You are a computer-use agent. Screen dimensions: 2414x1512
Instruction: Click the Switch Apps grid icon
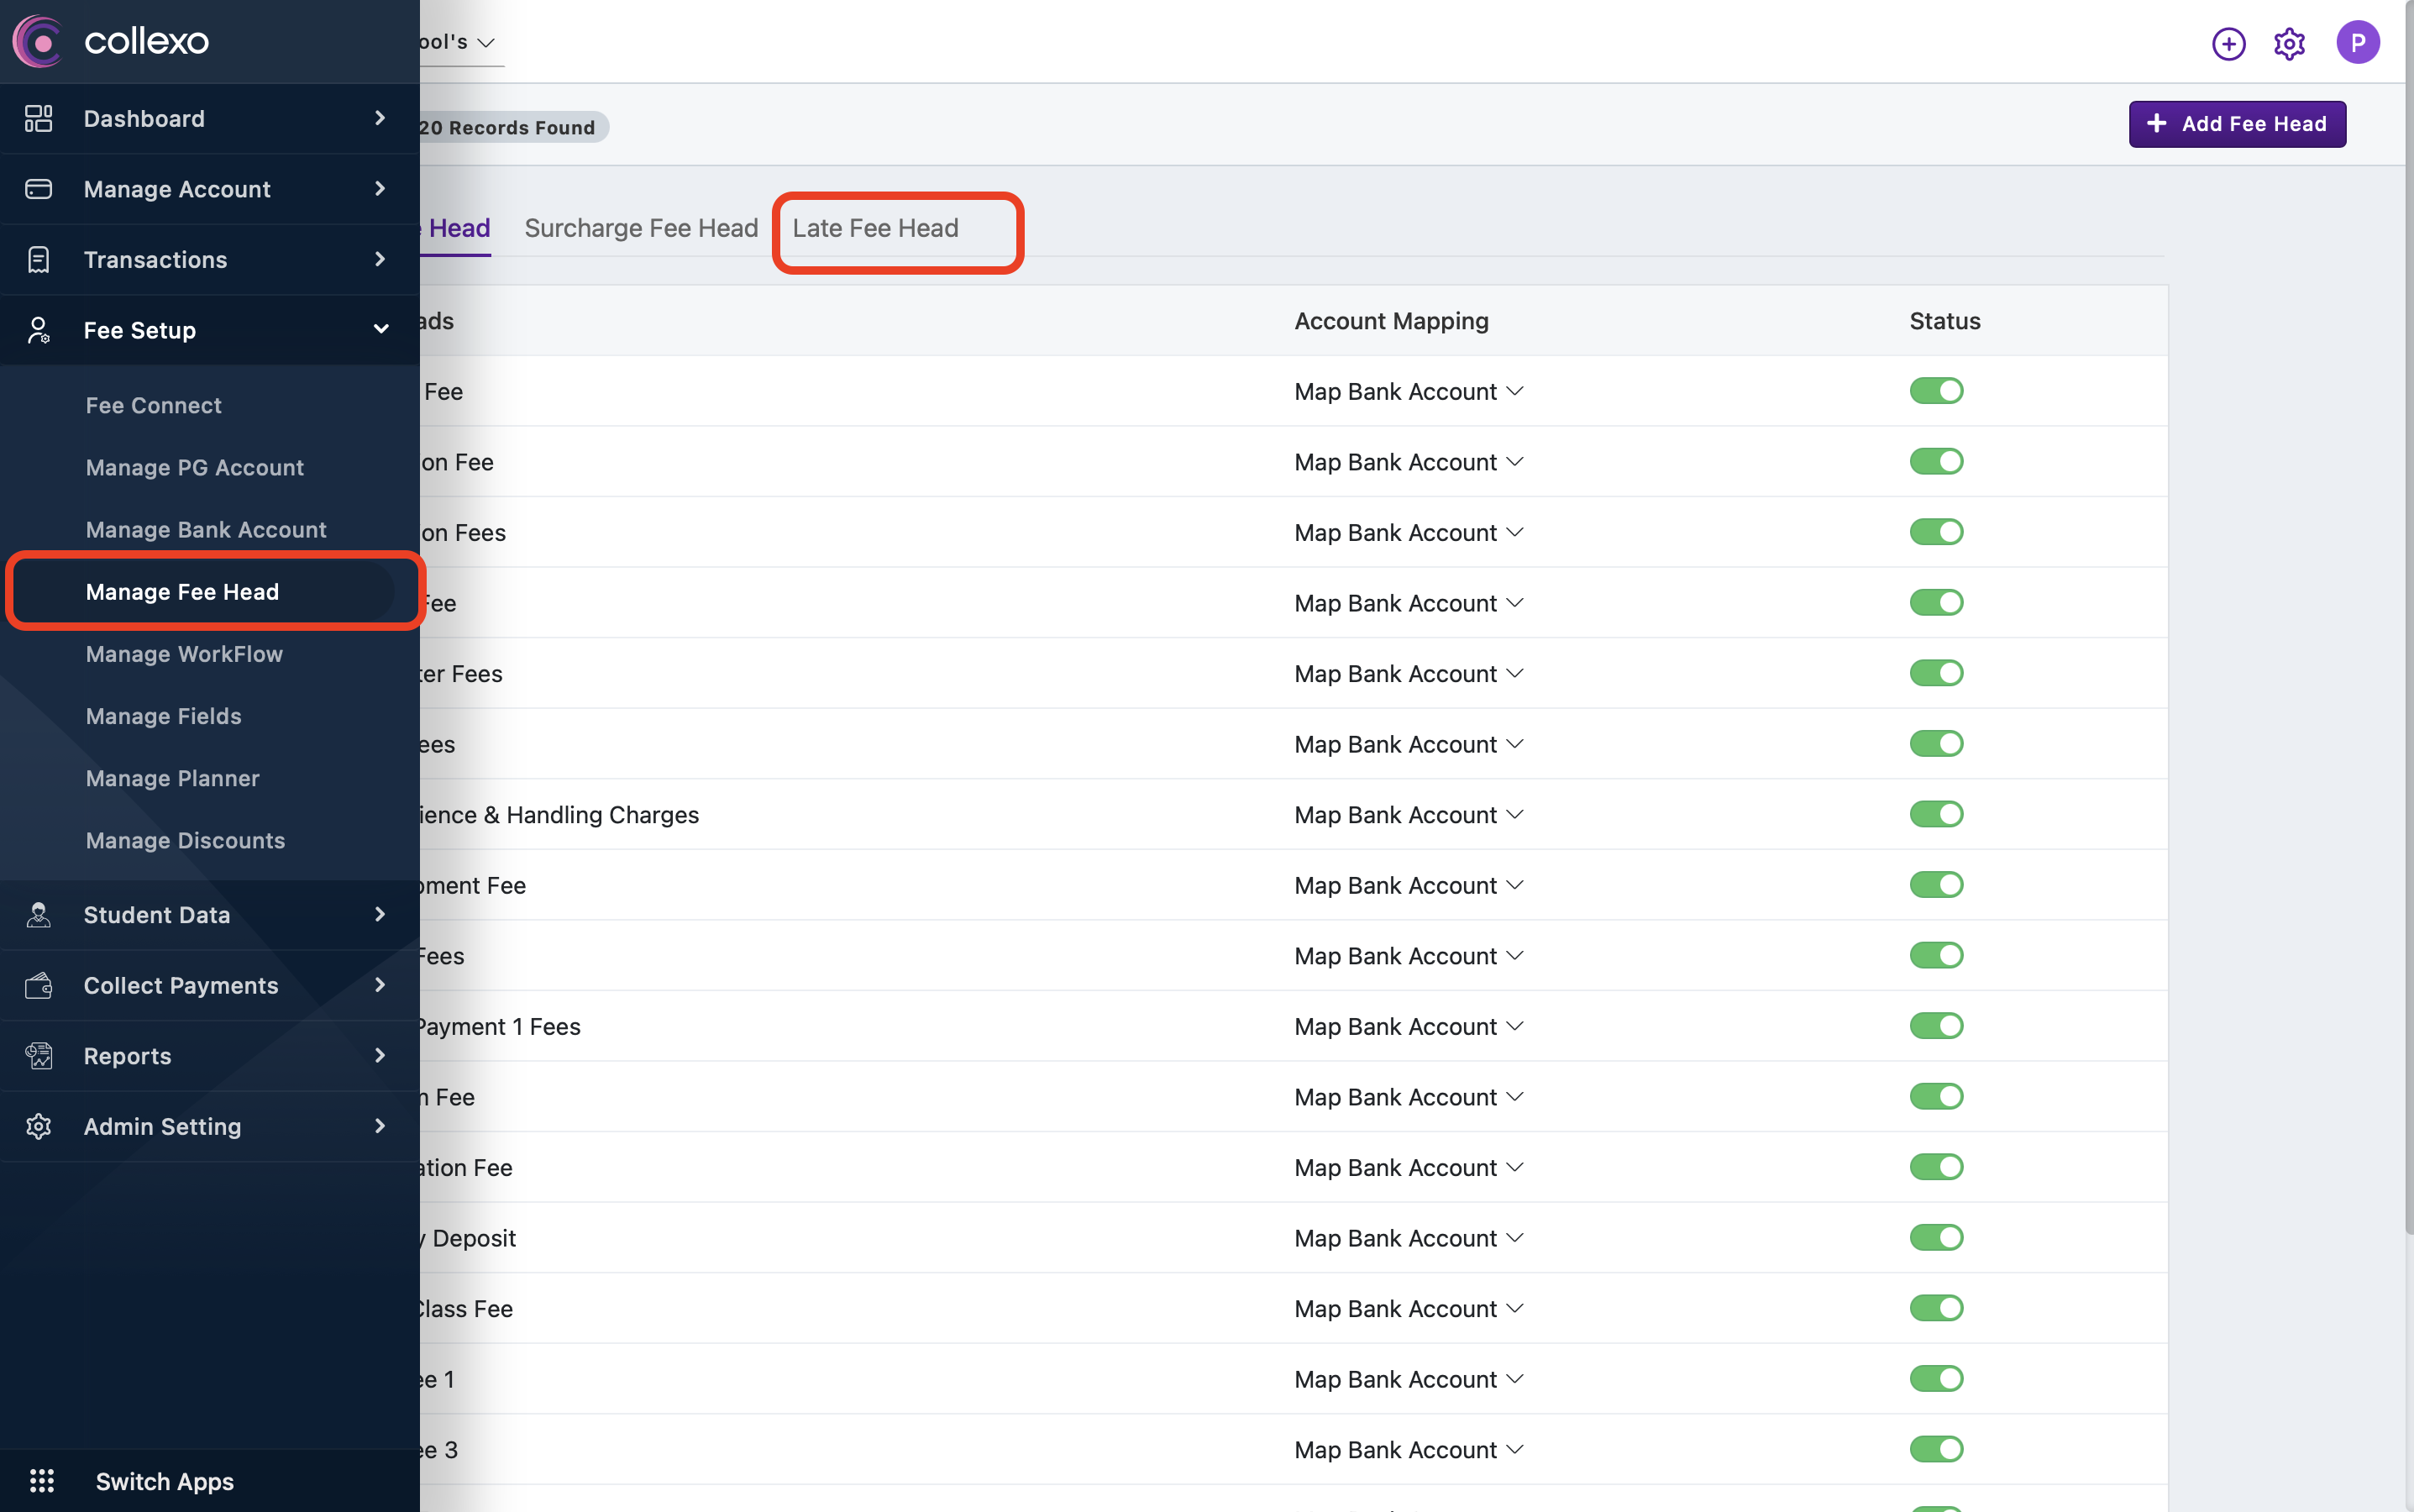click(x=42, y=1480)
